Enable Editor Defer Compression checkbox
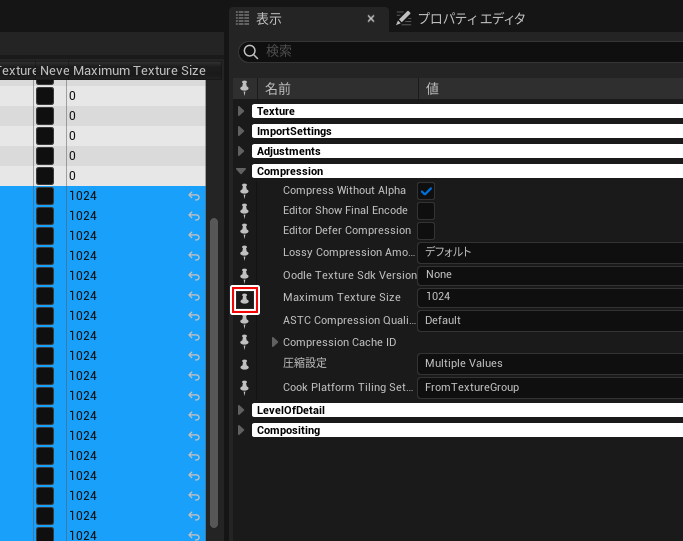683x541 pixels. click(426, 231)
